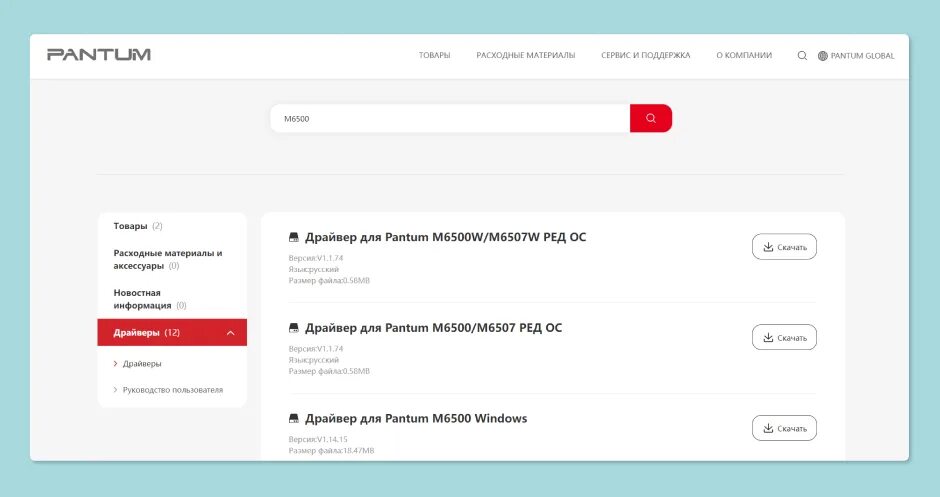Download the M6500/M6507 РЕД ОС driver
Viewport: 940px width, 497px height.
[x=784, y=338]
